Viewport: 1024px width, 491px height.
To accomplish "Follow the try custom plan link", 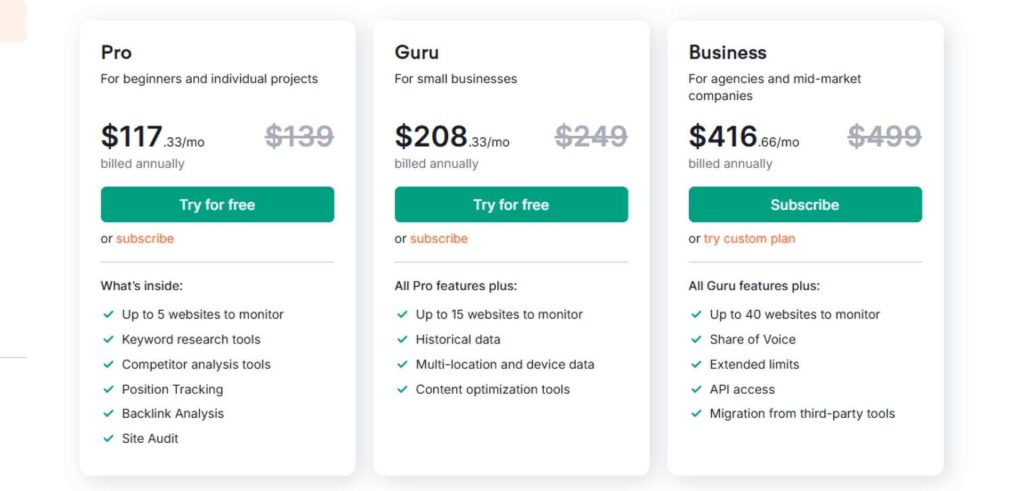I will point(749,239).
